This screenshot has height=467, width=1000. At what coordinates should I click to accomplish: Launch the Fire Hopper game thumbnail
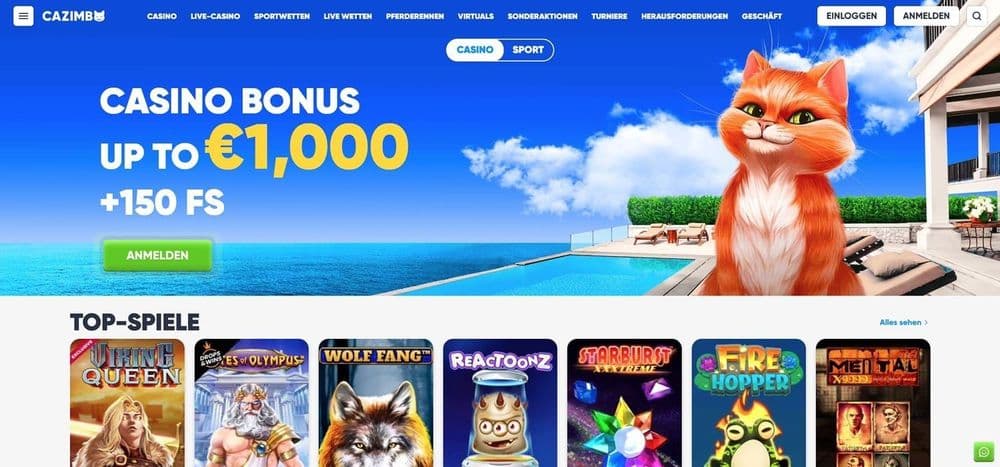pyautogui.click(x=749, y=403)
